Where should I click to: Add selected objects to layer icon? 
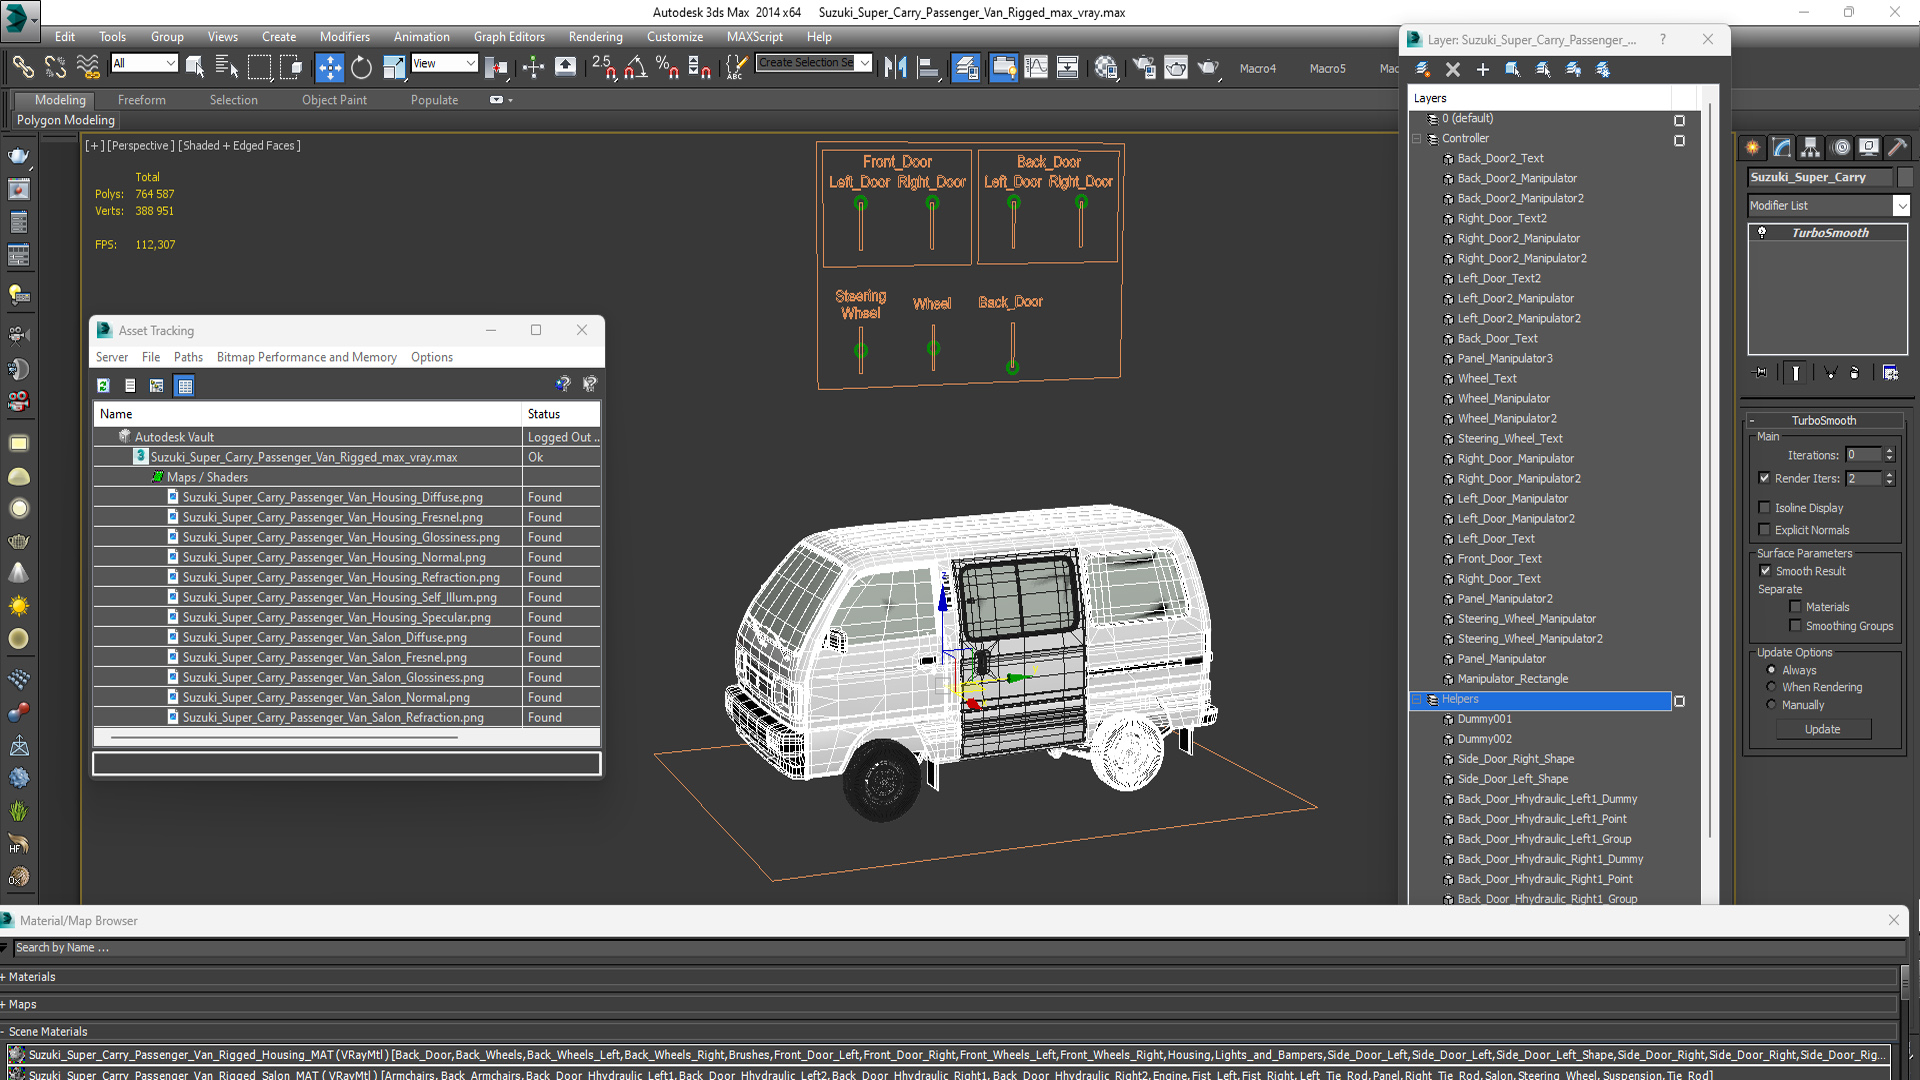click(1483, 69)
